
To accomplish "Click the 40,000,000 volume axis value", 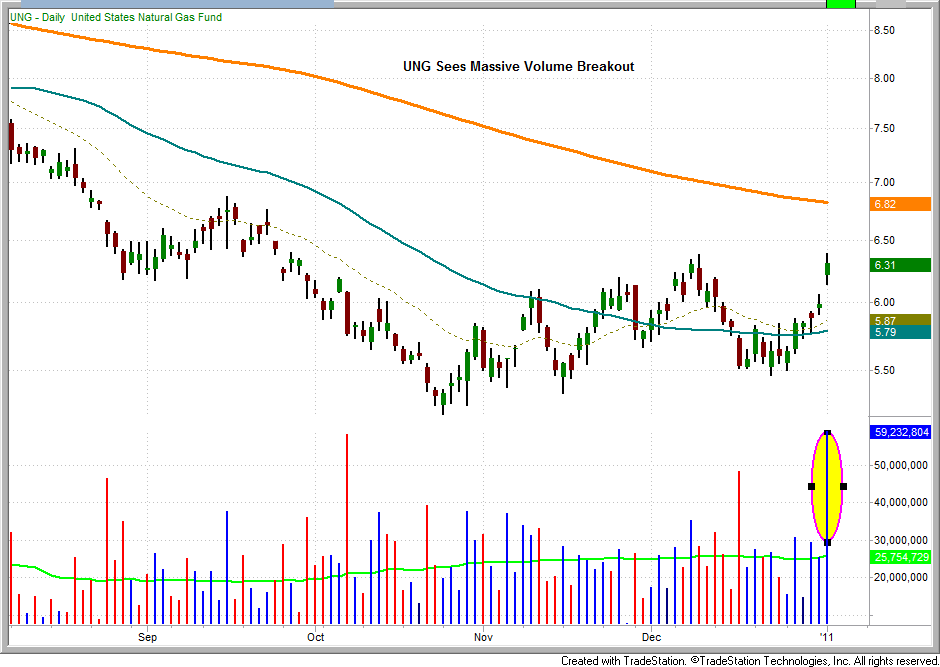I will 902,503.
